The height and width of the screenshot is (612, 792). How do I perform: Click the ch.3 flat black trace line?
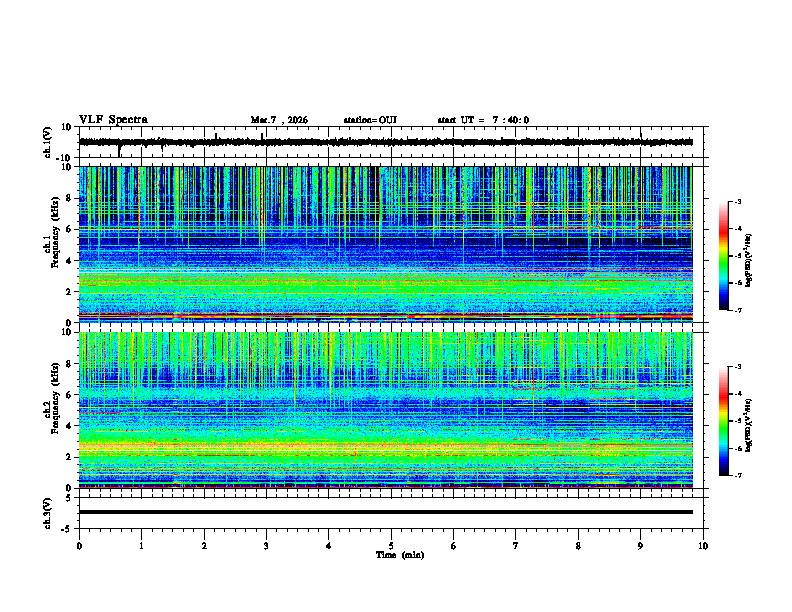point(386,512)
